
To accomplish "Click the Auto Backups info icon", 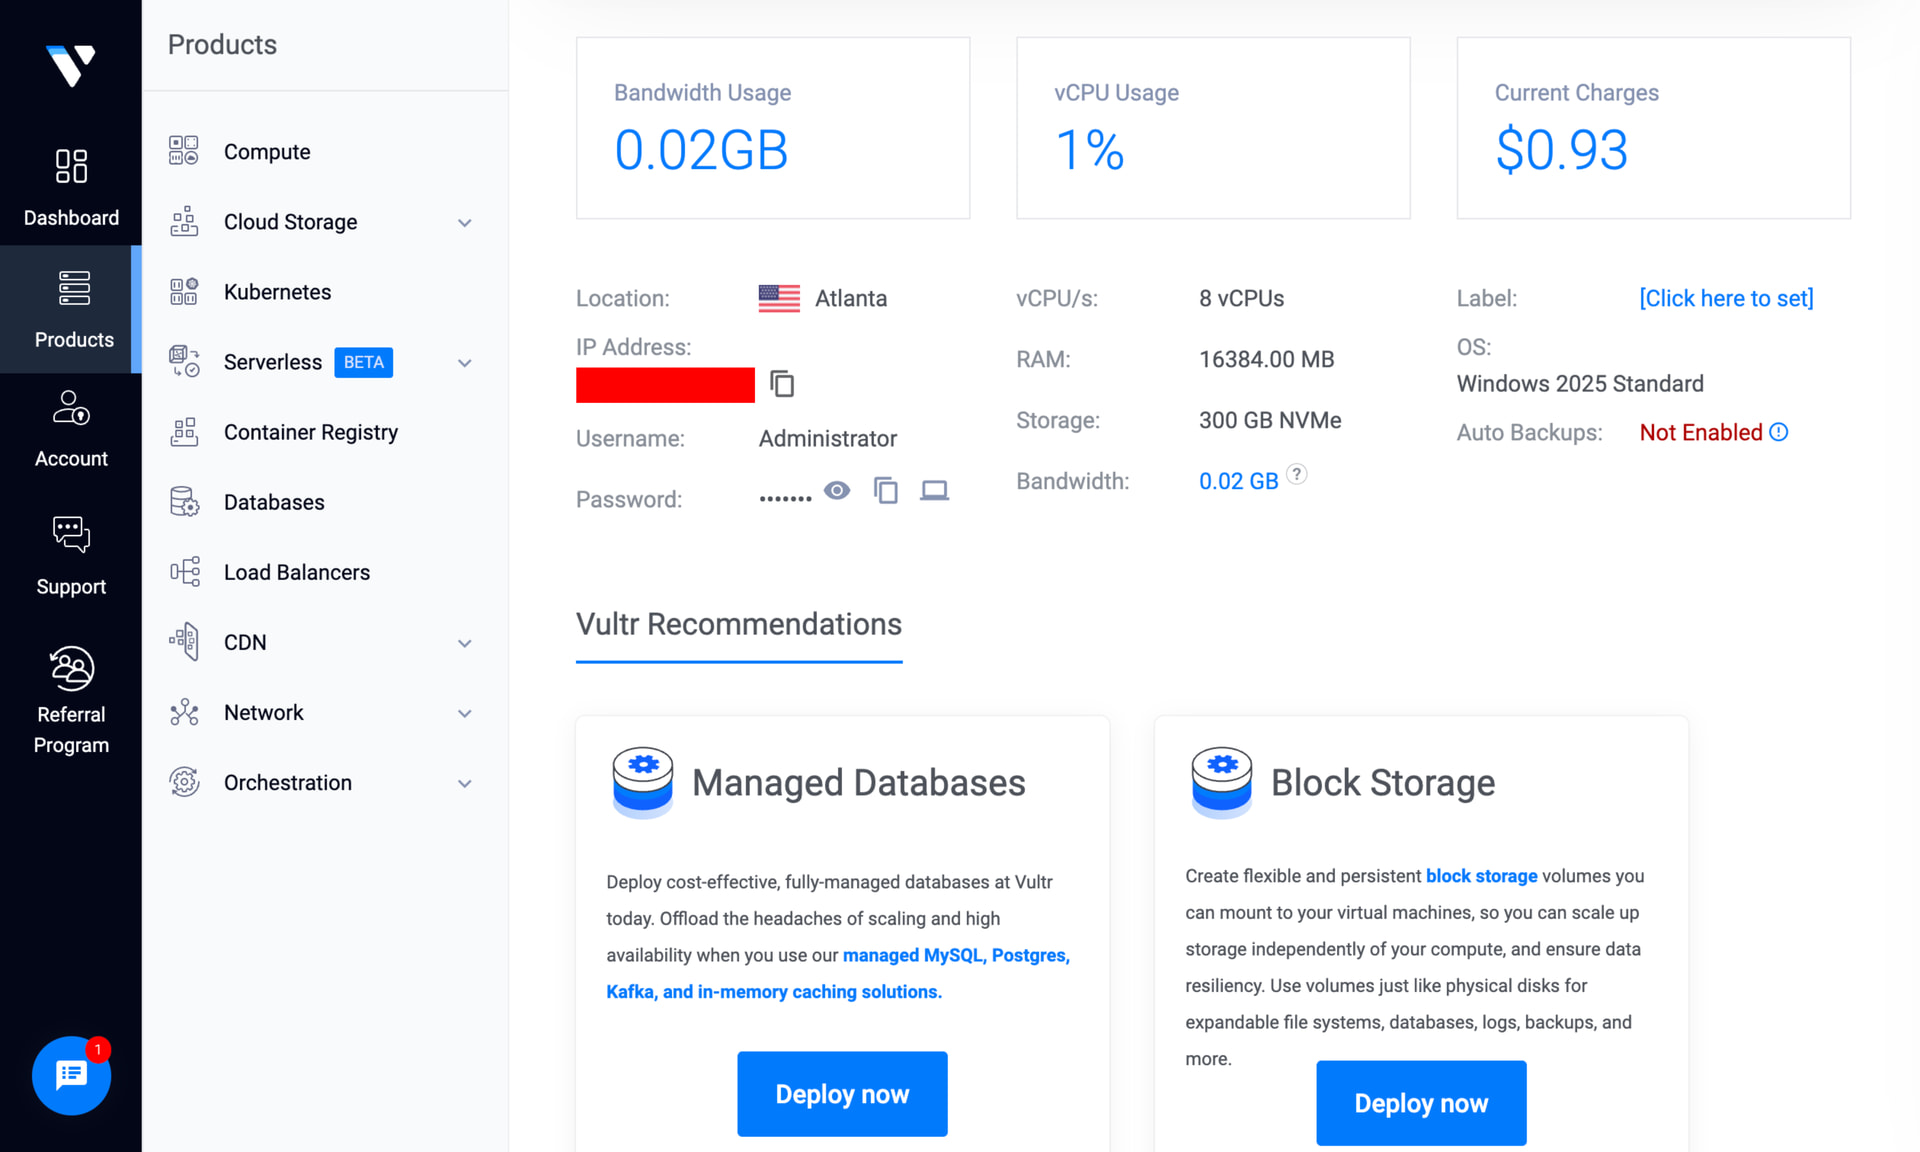I will click(x=1778, y=432).
